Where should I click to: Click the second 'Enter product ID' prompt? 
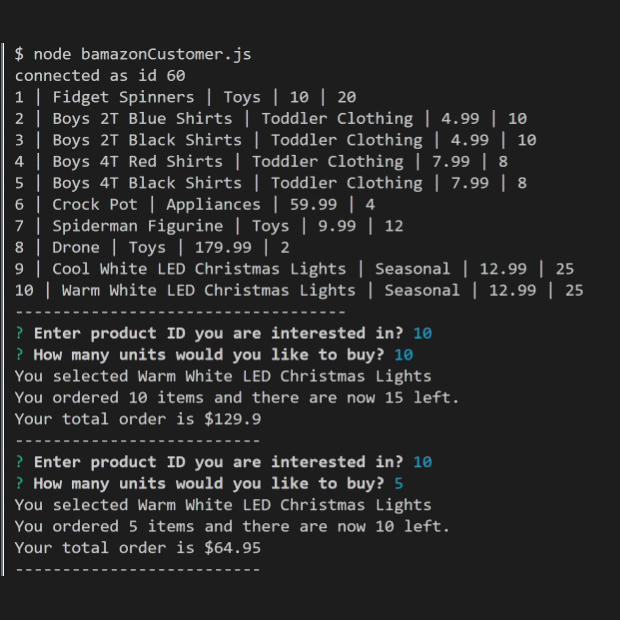[x=223, y=462]
